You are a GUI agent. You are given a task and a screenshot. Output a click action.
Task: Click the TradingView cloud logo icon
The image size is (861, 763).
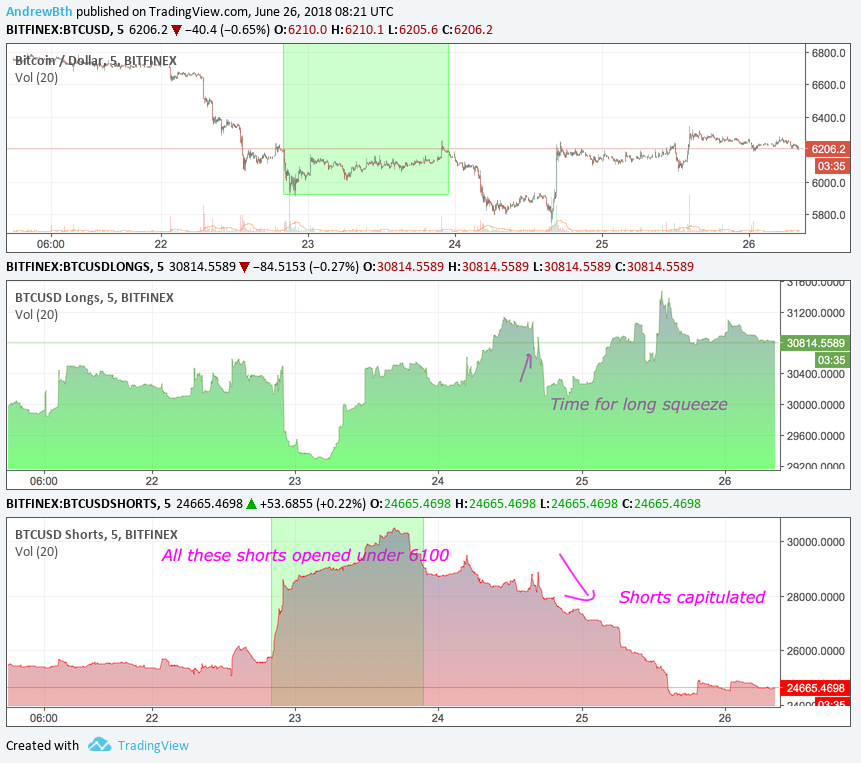pyautogui.click(x=100, y=744)
